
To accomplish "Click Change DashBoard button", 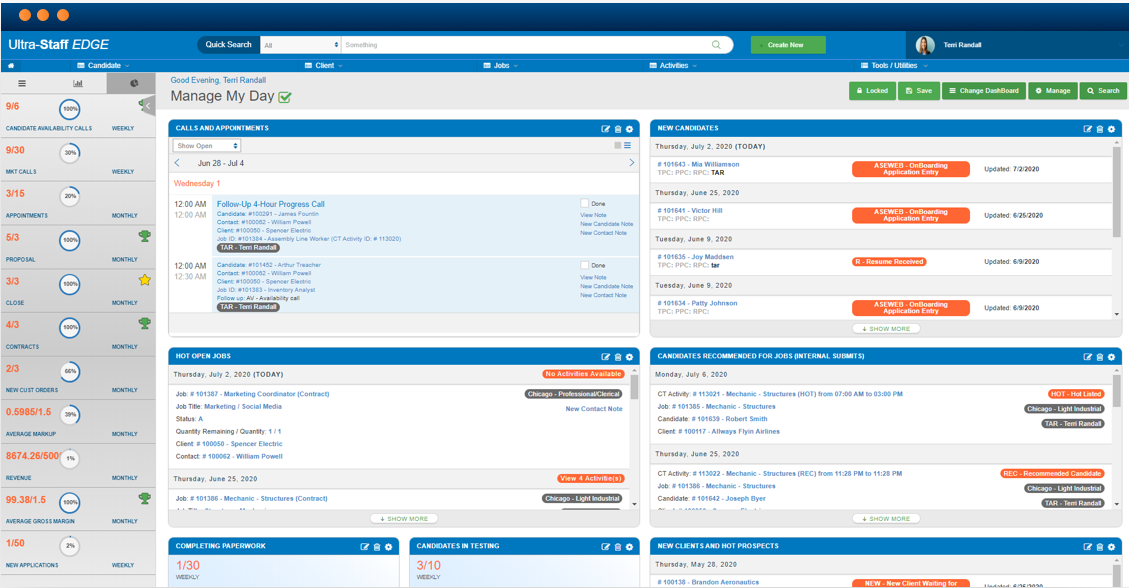I will pos(984,91).
